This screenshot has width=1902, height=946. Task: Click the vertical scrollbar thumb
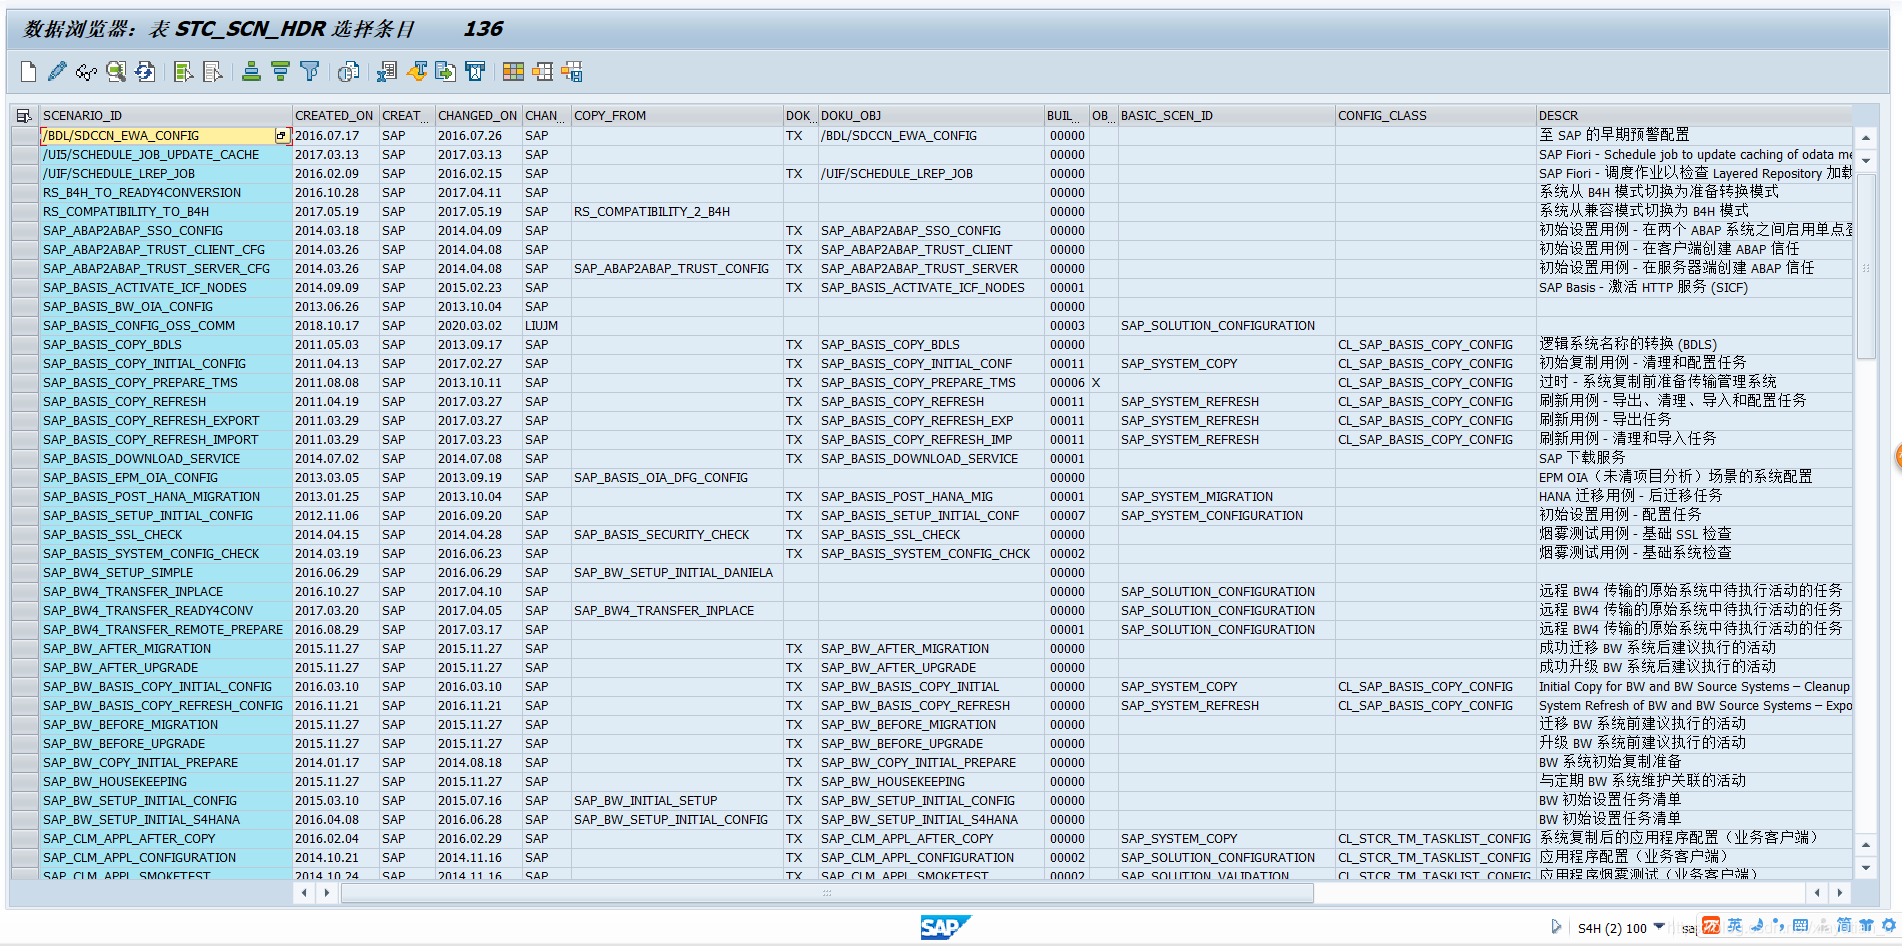click(x=1866, y=265)
